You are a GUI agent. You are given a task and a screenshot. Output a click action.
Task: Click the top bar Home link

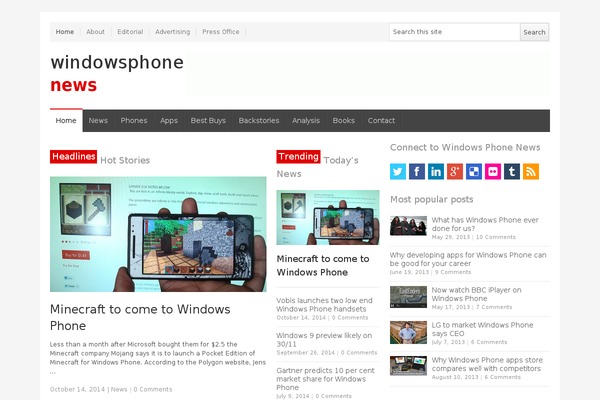[65, 32]
